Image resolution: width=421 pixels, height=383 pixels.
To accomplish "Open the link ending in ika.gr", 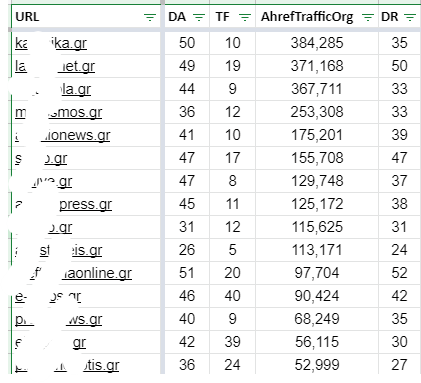I will [51, 43].
